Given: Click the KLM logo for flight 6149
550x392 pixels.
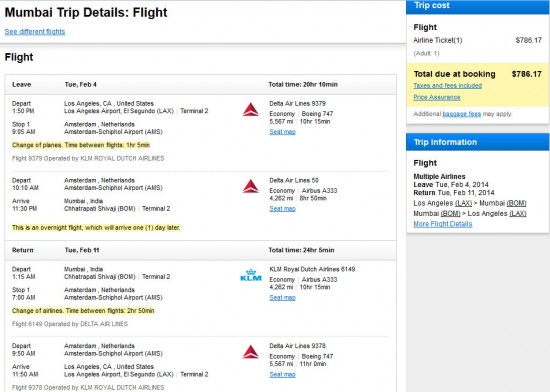Looking at the screenshot, I should (x=251, y=275).
